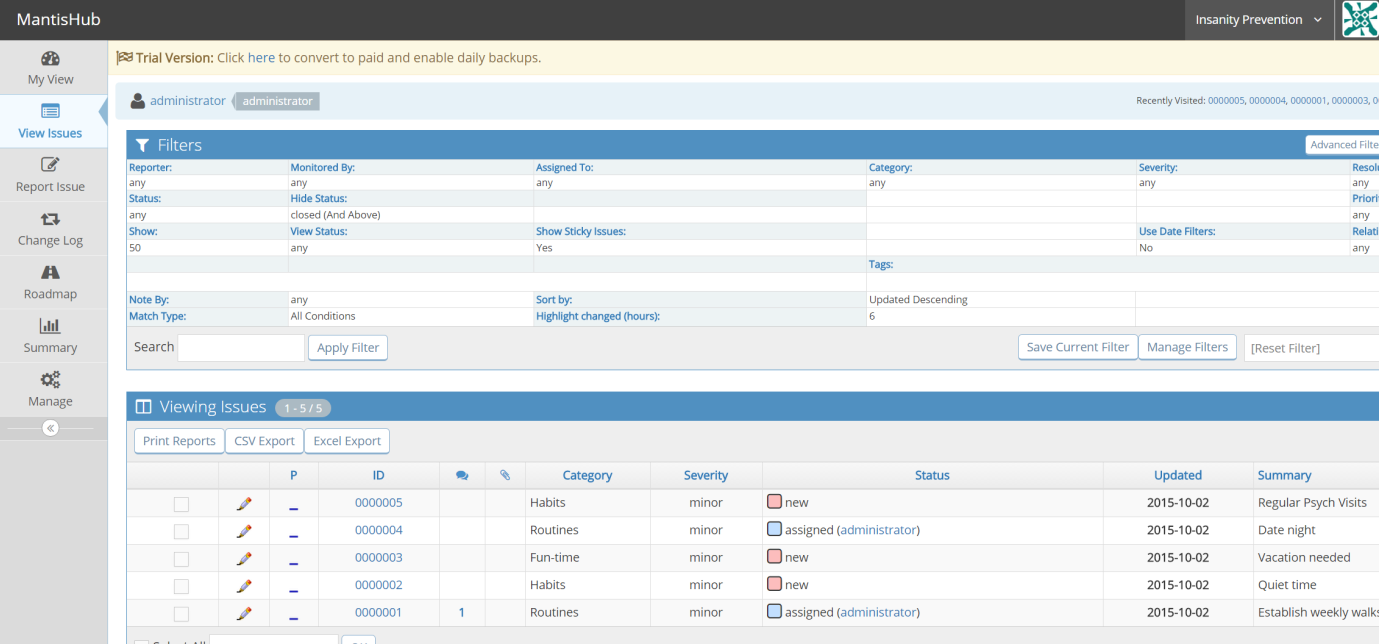Open Insanity Prevention project dropdown

point(1259,20)
